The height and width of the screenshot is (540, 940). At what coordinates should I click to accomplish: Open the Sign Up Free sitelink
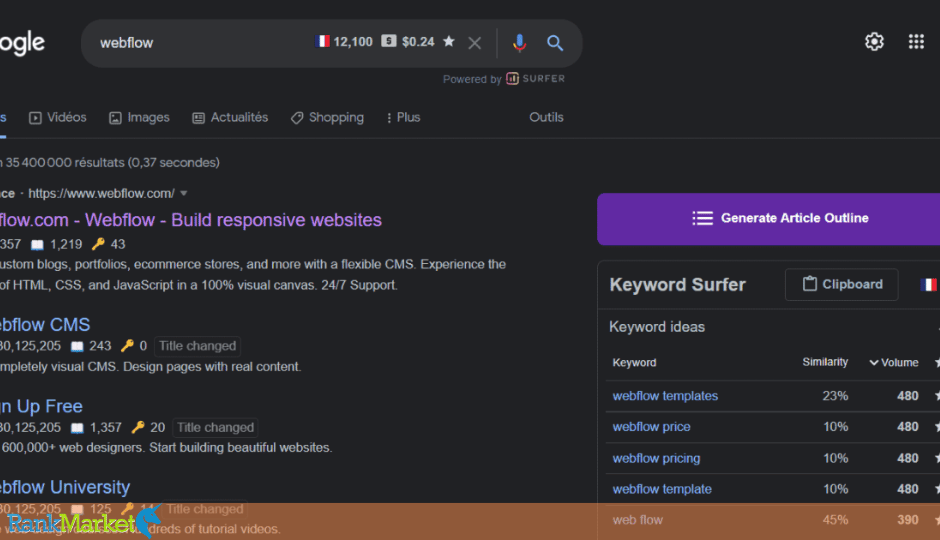pos(41,406)
